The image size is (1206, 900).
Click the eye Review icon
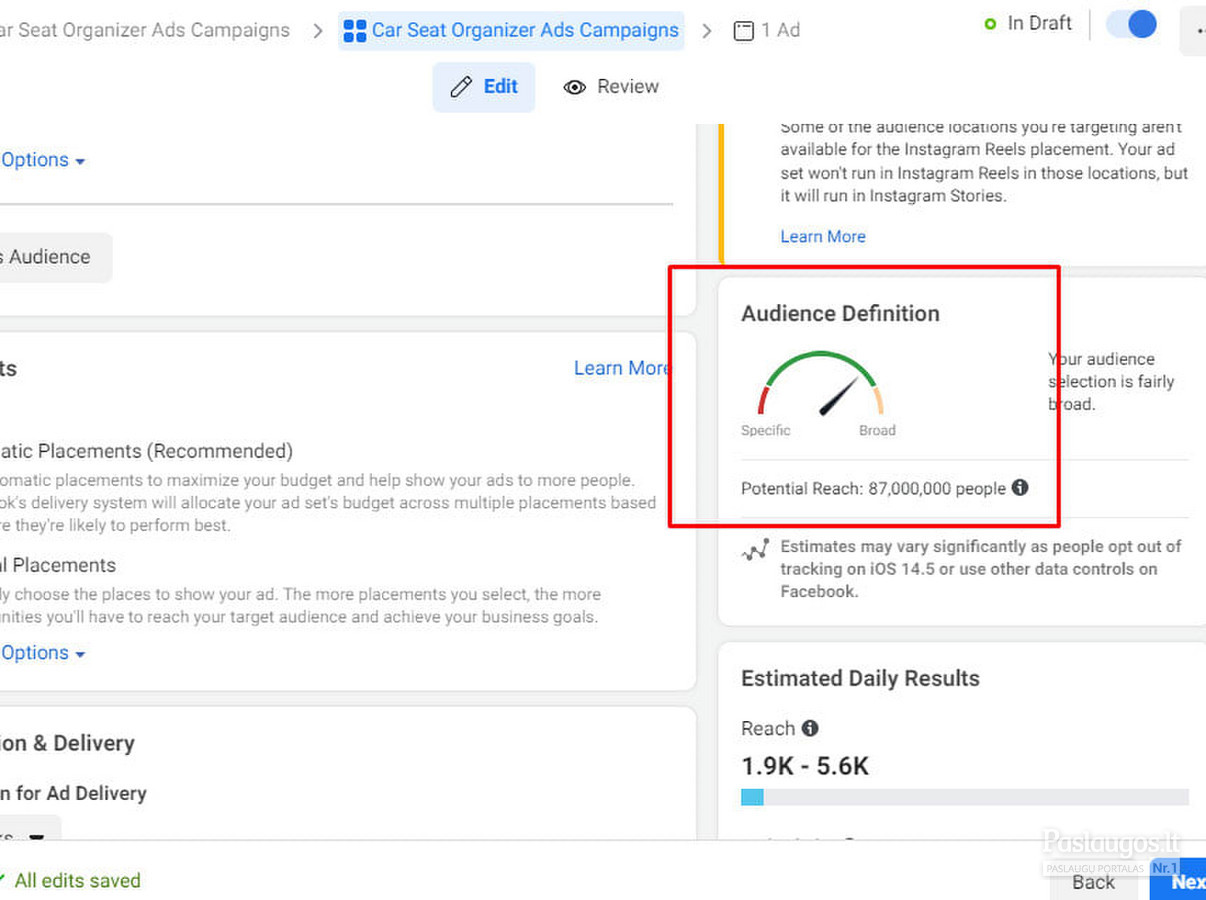[x=574, y=87]
